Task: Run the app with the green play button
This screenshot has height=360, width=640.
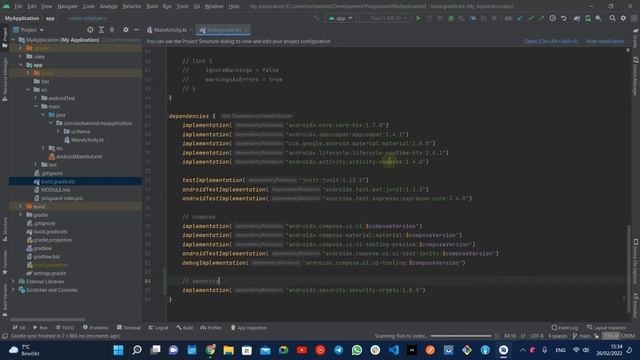Action: coord(418,18)
